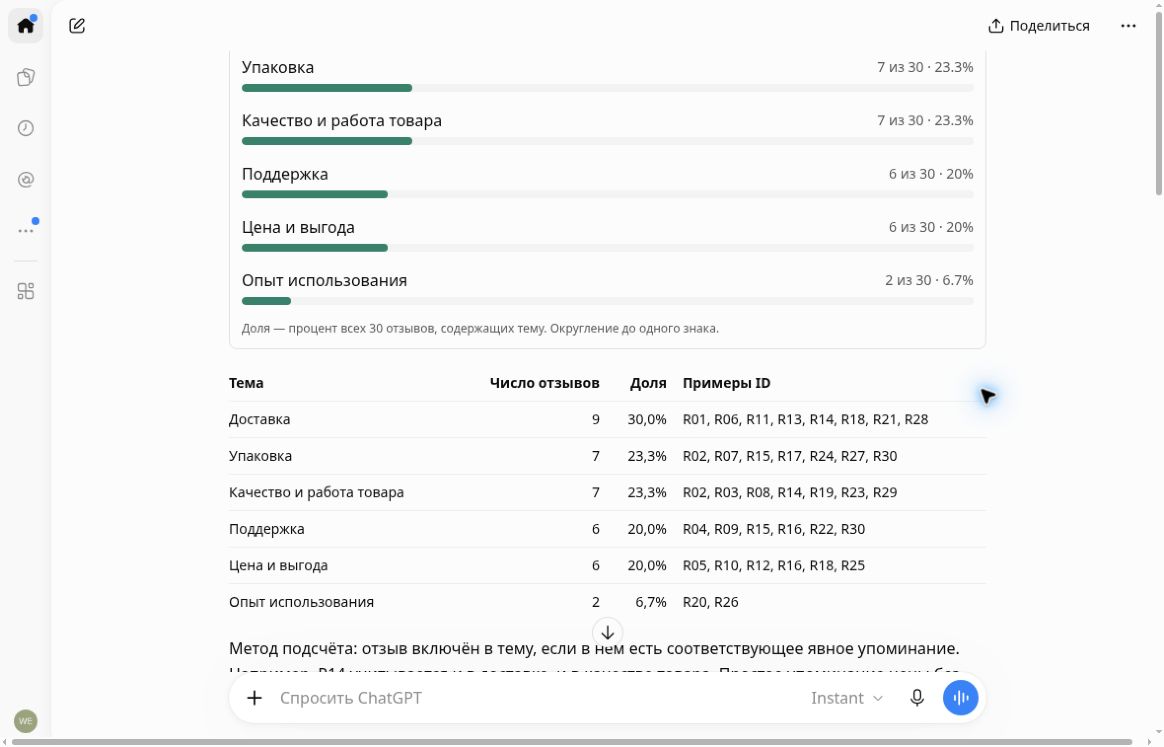Image resolution: width=1164 pixels, height=747 pixels.
Task: Open the WE profile avatar
Action: [x=25, y=721]
